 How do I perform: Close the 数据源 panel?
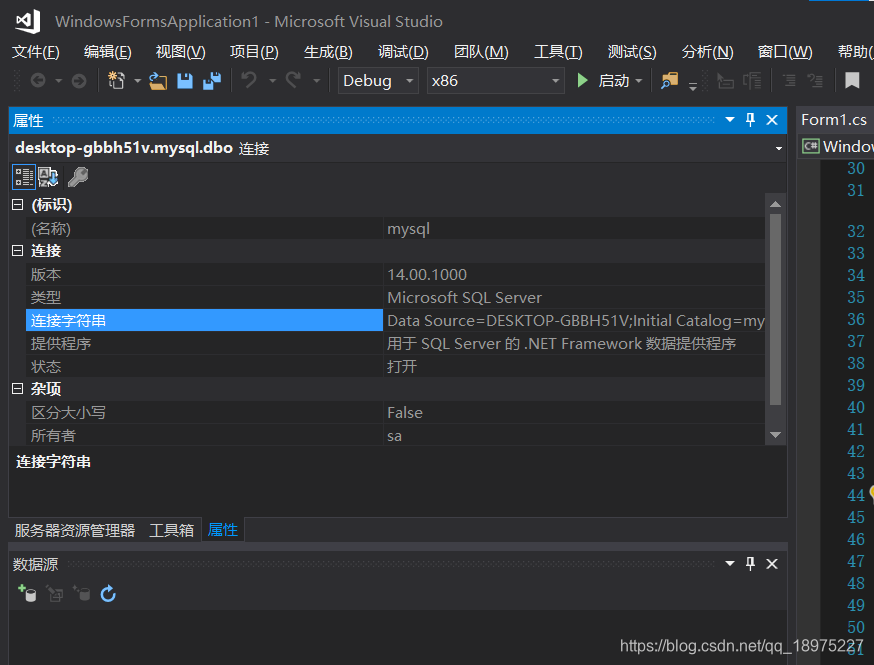pyautogui.click(x=772, y=564)
